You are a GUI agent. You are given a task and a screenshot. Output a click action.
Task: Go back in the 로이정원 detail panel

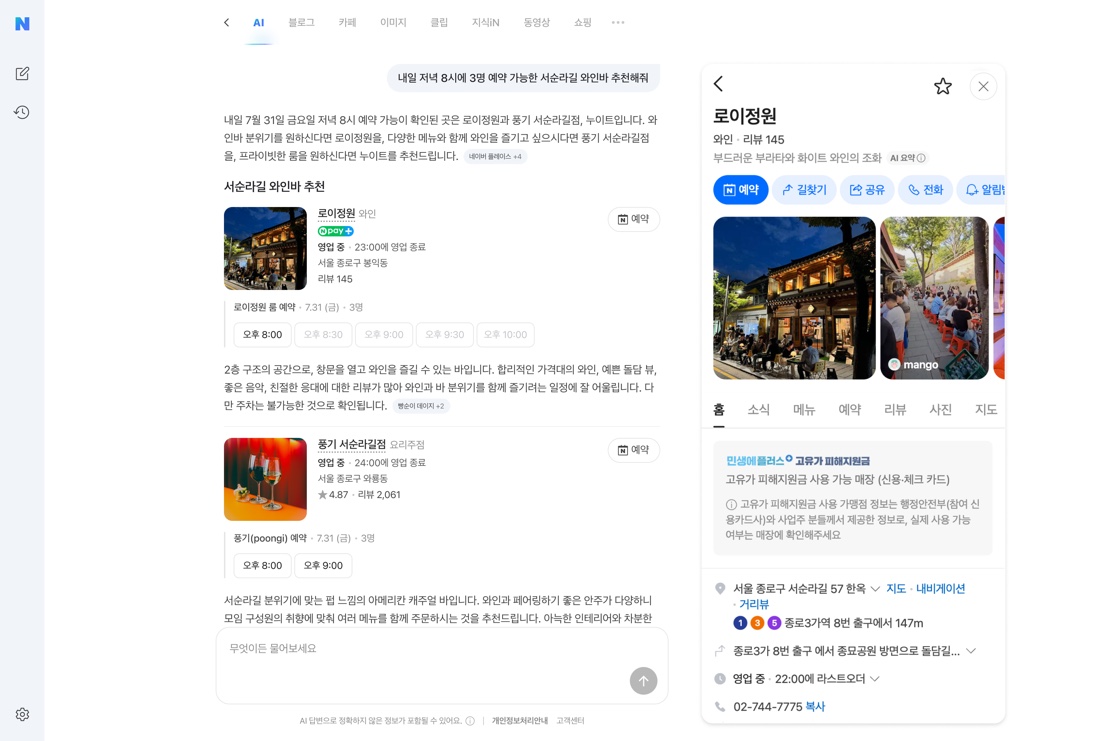(x=718, y=84)
